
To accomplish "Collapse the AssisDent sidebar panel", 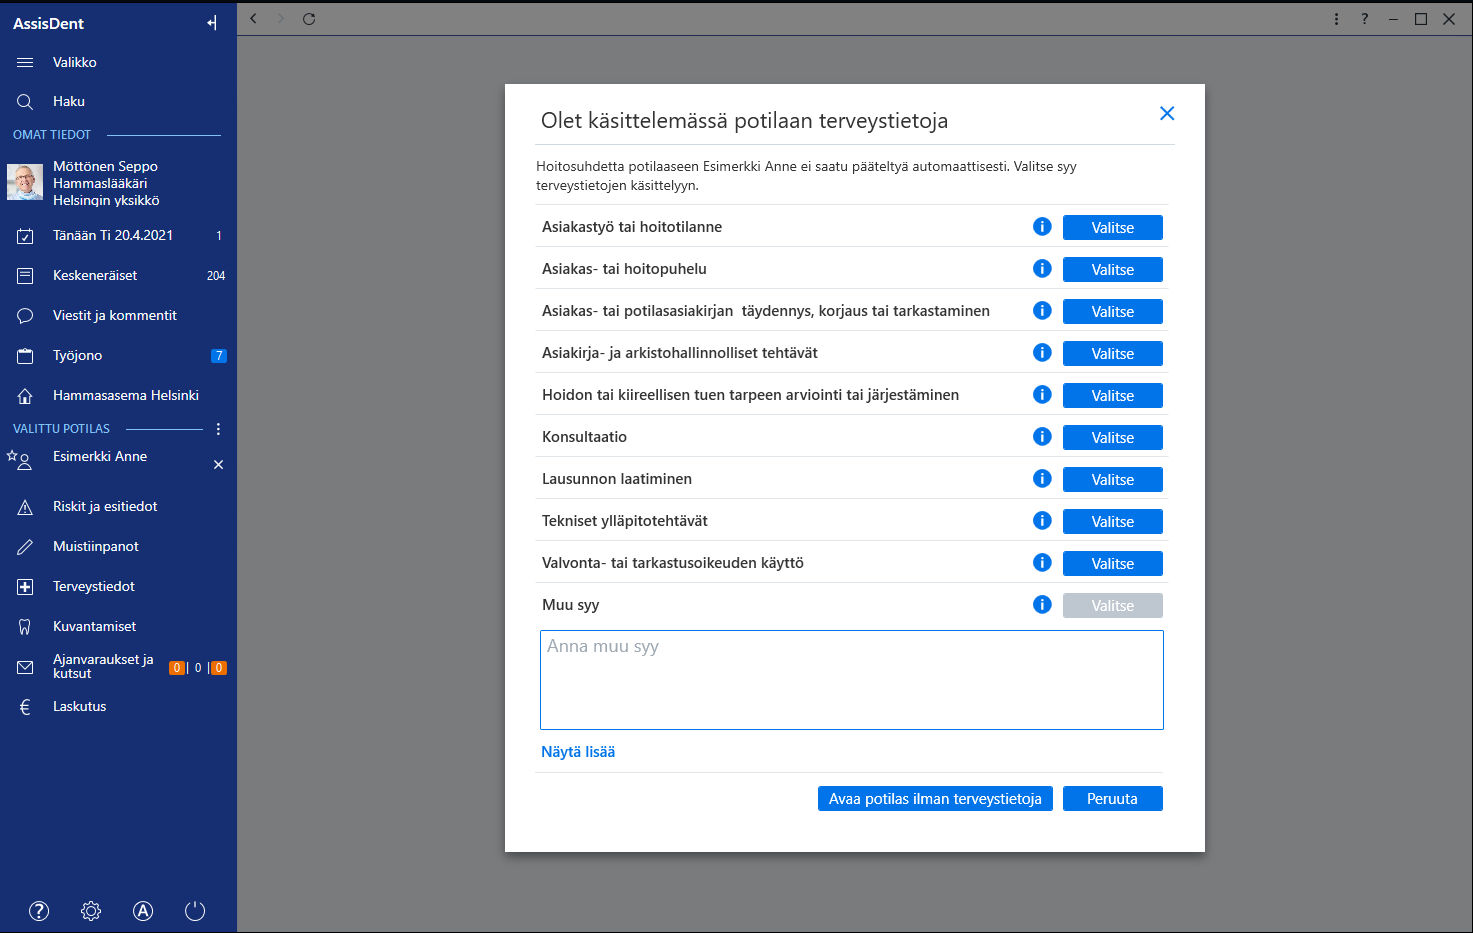I will 212,23.
